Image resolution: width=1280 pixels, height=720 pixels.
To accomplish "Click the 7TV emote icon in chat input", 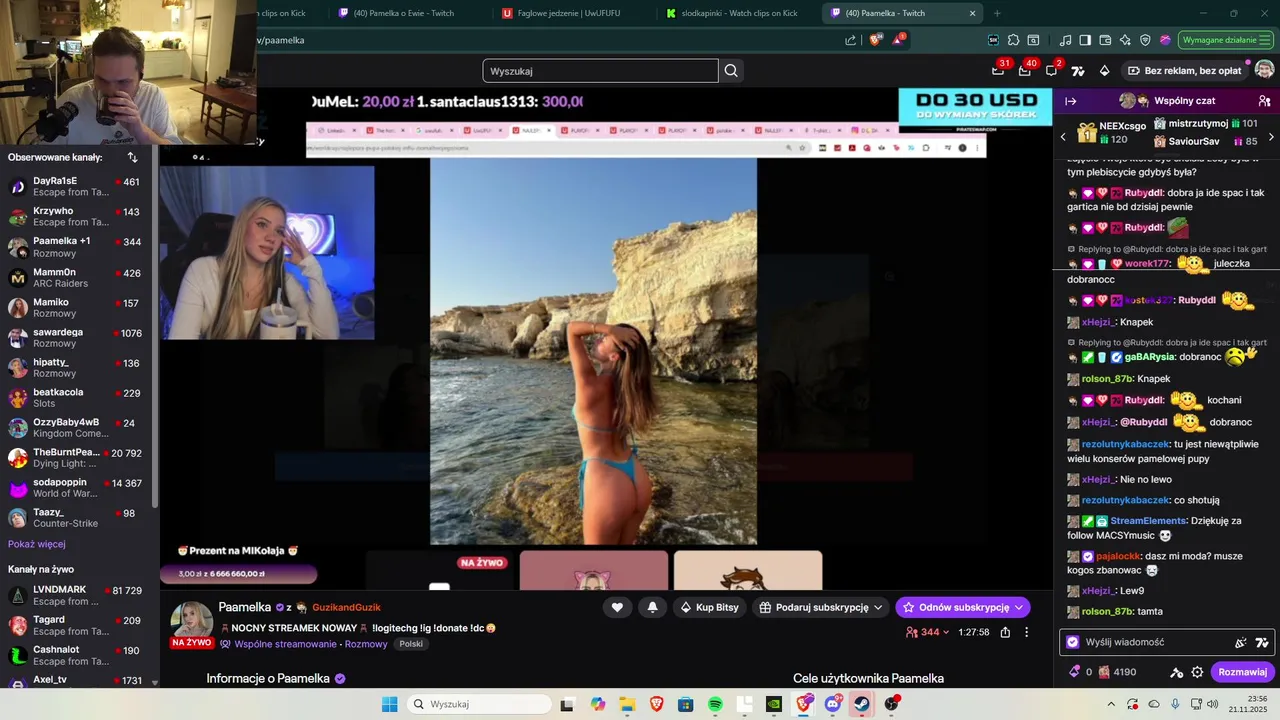I will tap(1262, 642).
